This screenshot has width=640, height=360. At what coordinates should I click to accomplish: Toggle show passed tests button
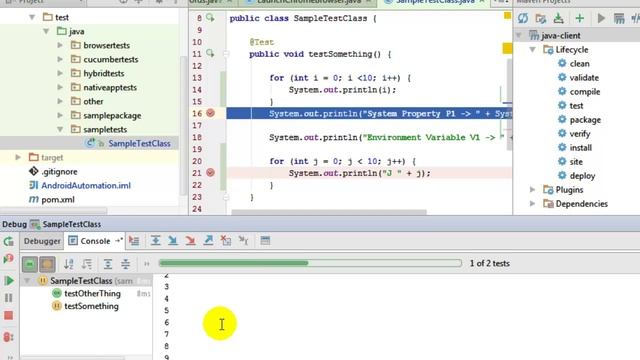[29, 264]
